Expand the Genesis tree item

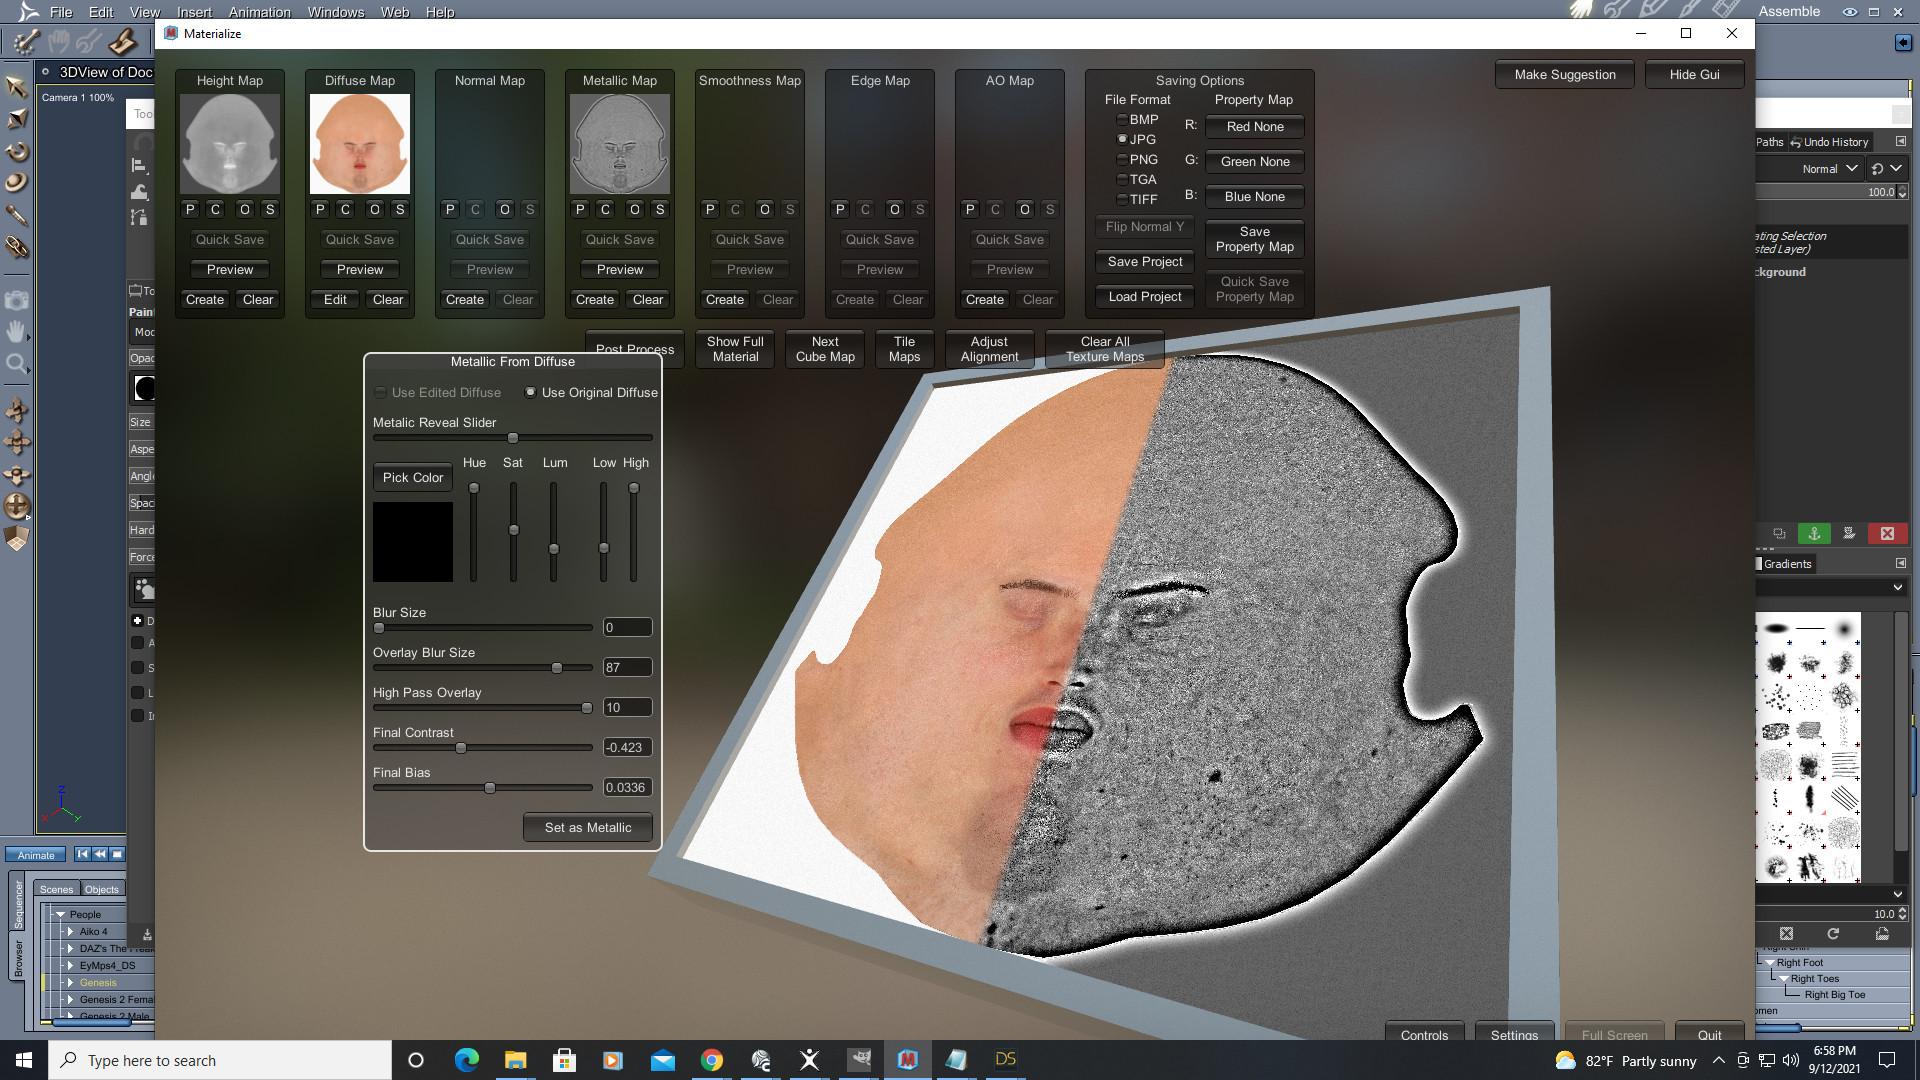coord(71,983)
